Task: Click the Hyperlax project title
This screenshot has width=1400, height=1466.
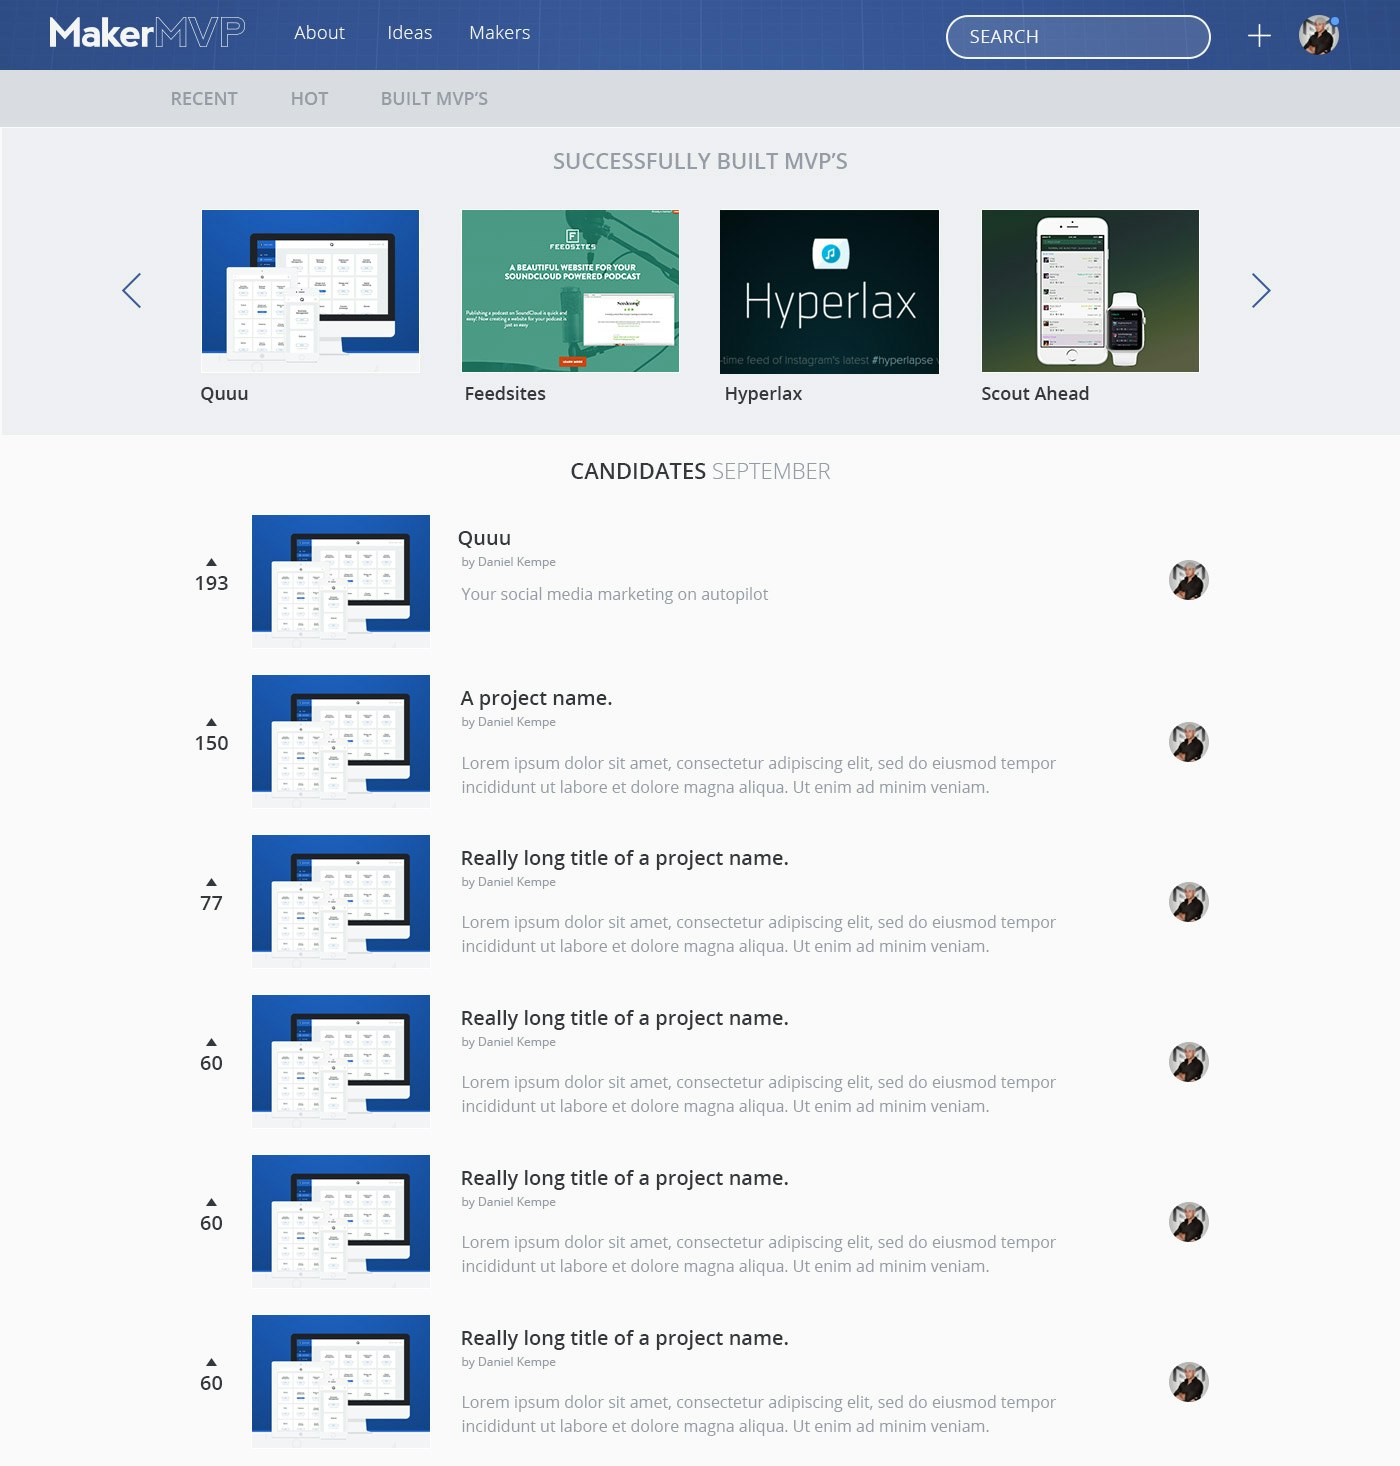Action: click(762, 393)
